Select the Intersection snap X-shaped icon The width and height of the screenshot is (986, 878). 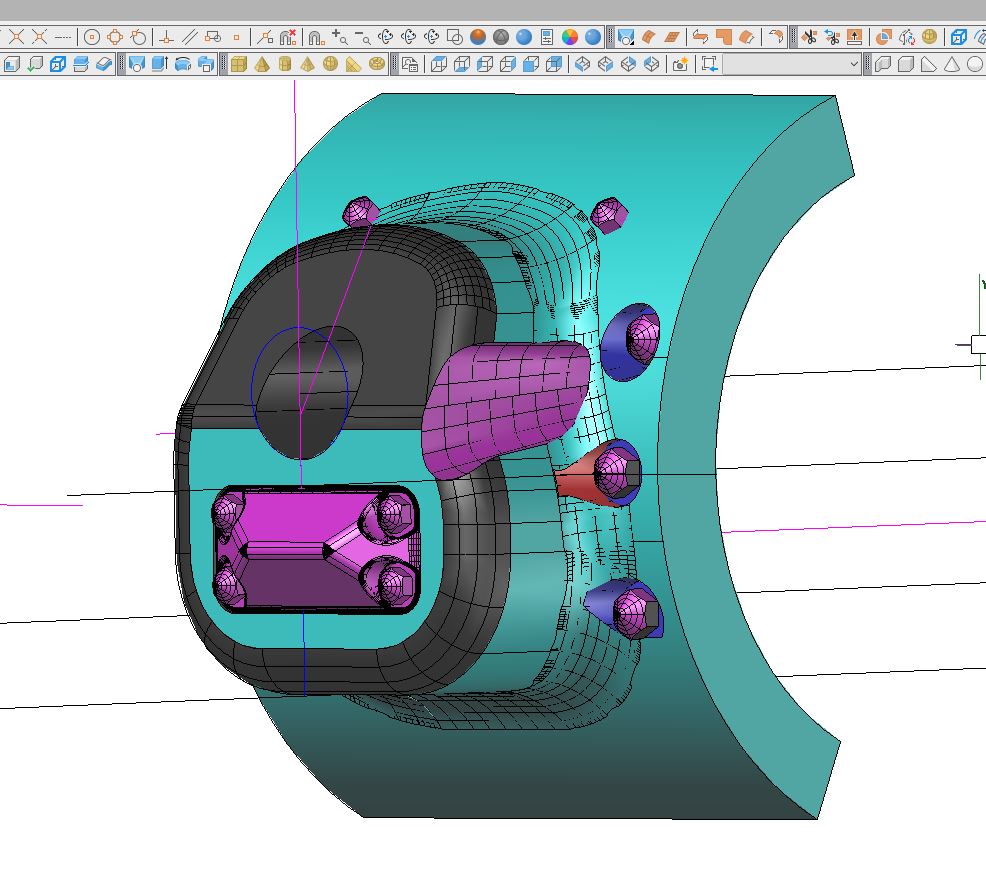pos(16,38)
